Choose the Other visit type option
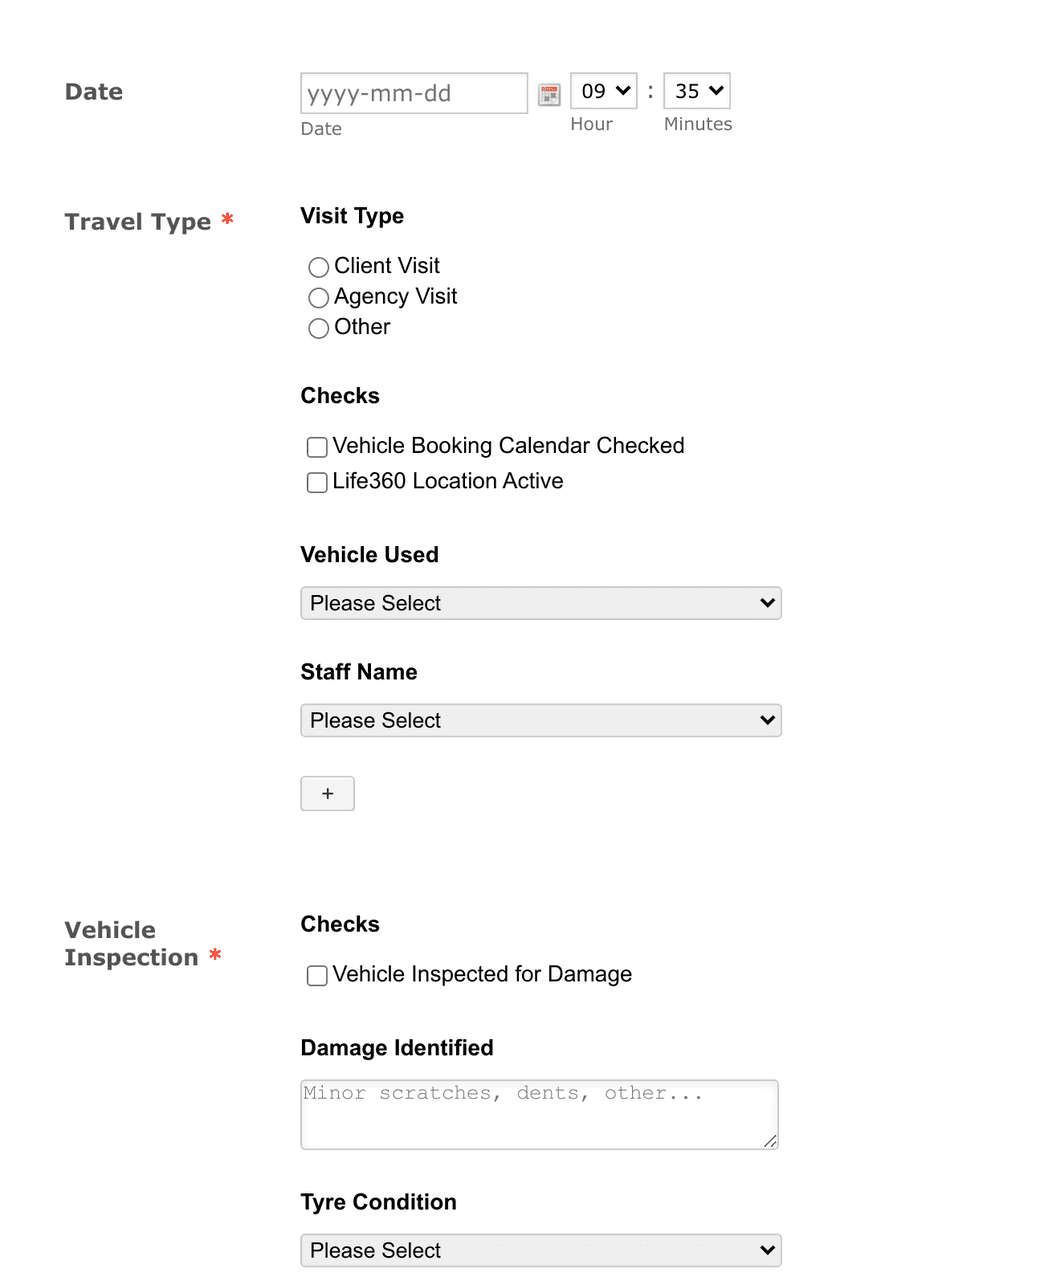The image size is (1044, 1285). [x=318, y=328]
